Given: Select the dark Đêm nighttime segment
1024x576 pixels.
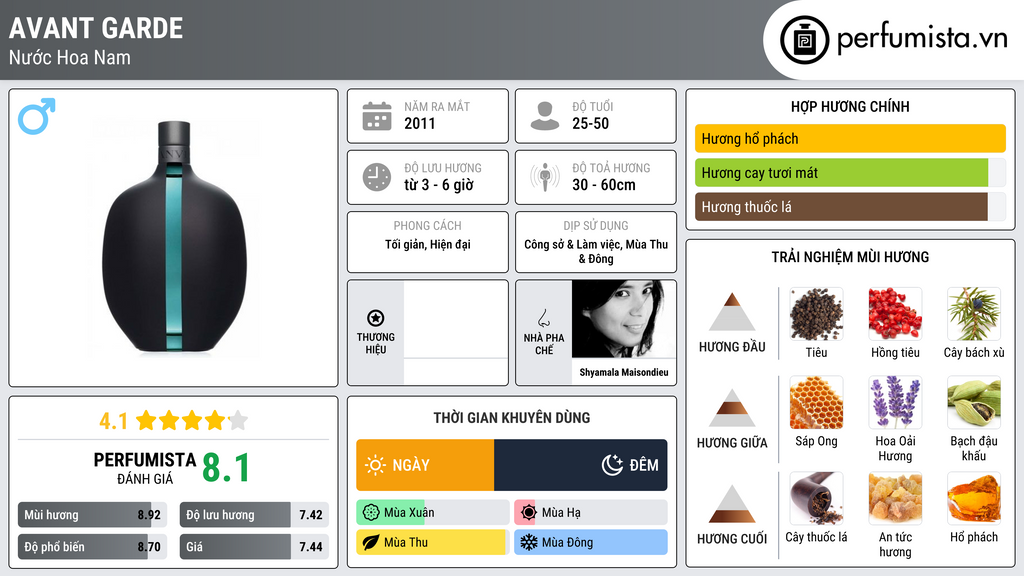Looking at the screenshot, I should [x=581, y=465].
